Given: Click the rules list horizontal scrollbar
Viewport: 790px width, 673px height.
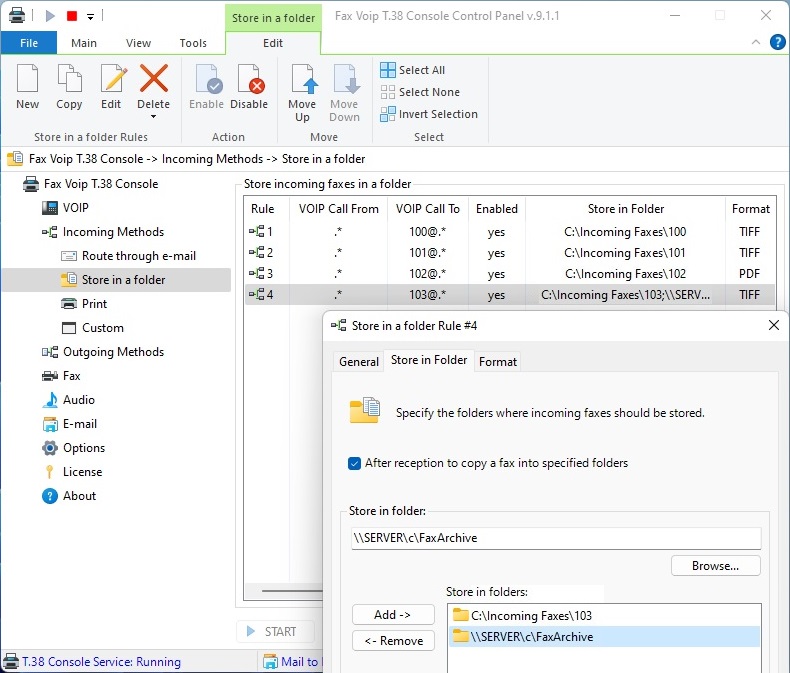Looking at the screenshot, I should coord(292,590).
